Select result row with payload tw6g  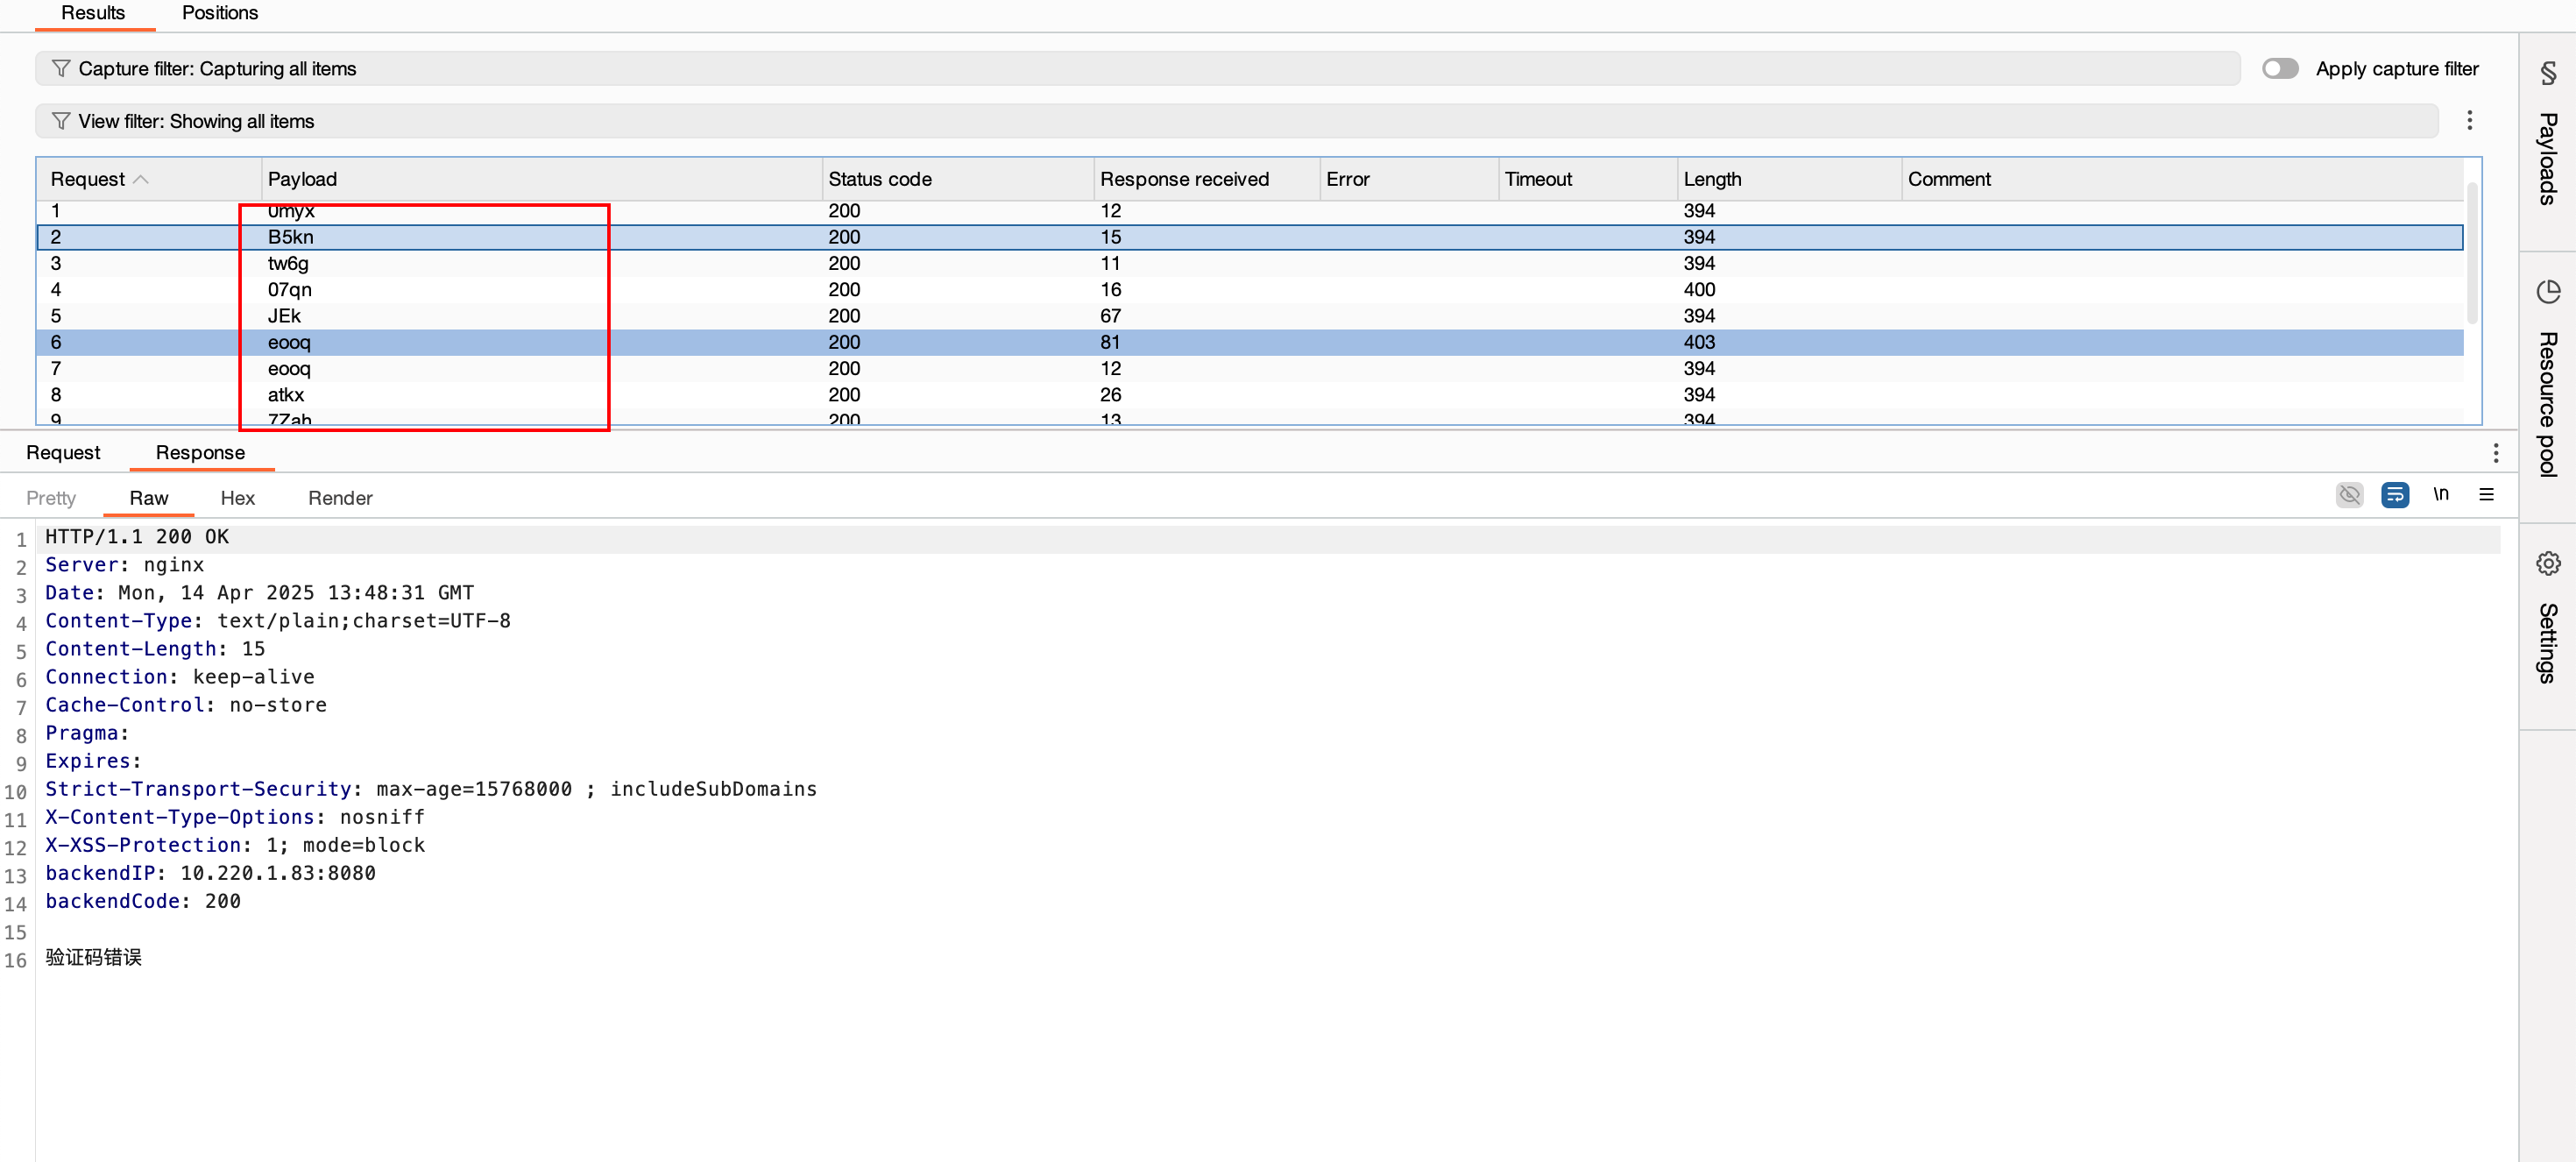1250,263
